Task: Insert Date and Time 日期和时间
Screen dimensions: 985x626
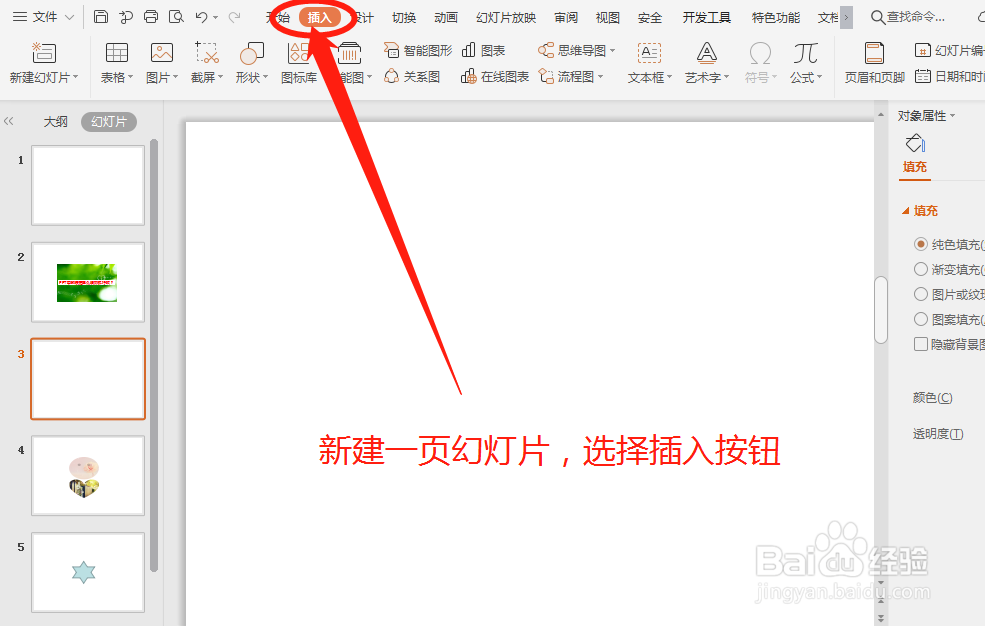Action: coord(949,77)
